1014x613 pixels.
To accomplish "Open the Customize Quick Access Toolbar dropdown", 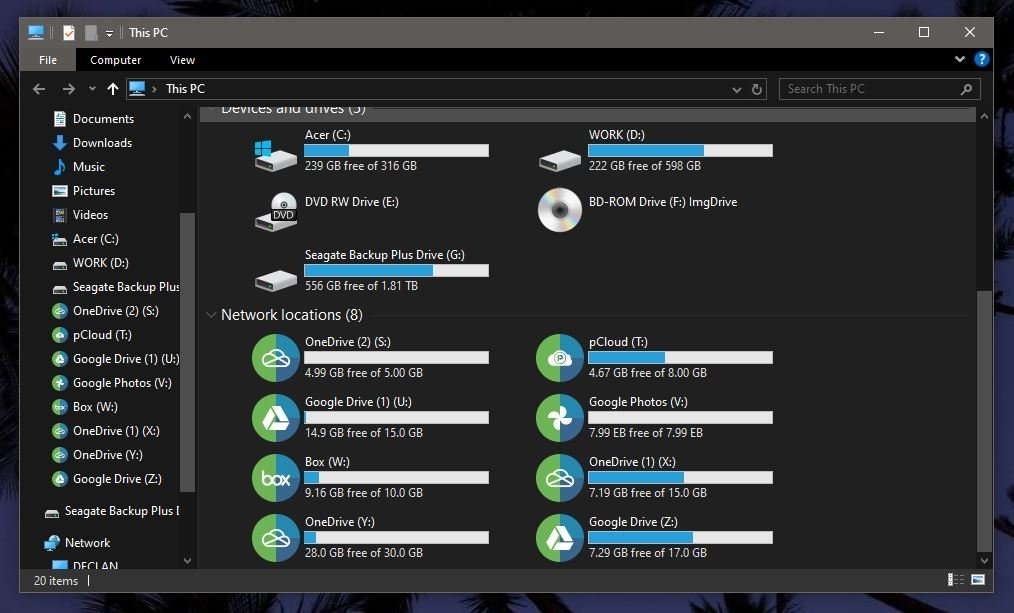I will click(109, 33).
